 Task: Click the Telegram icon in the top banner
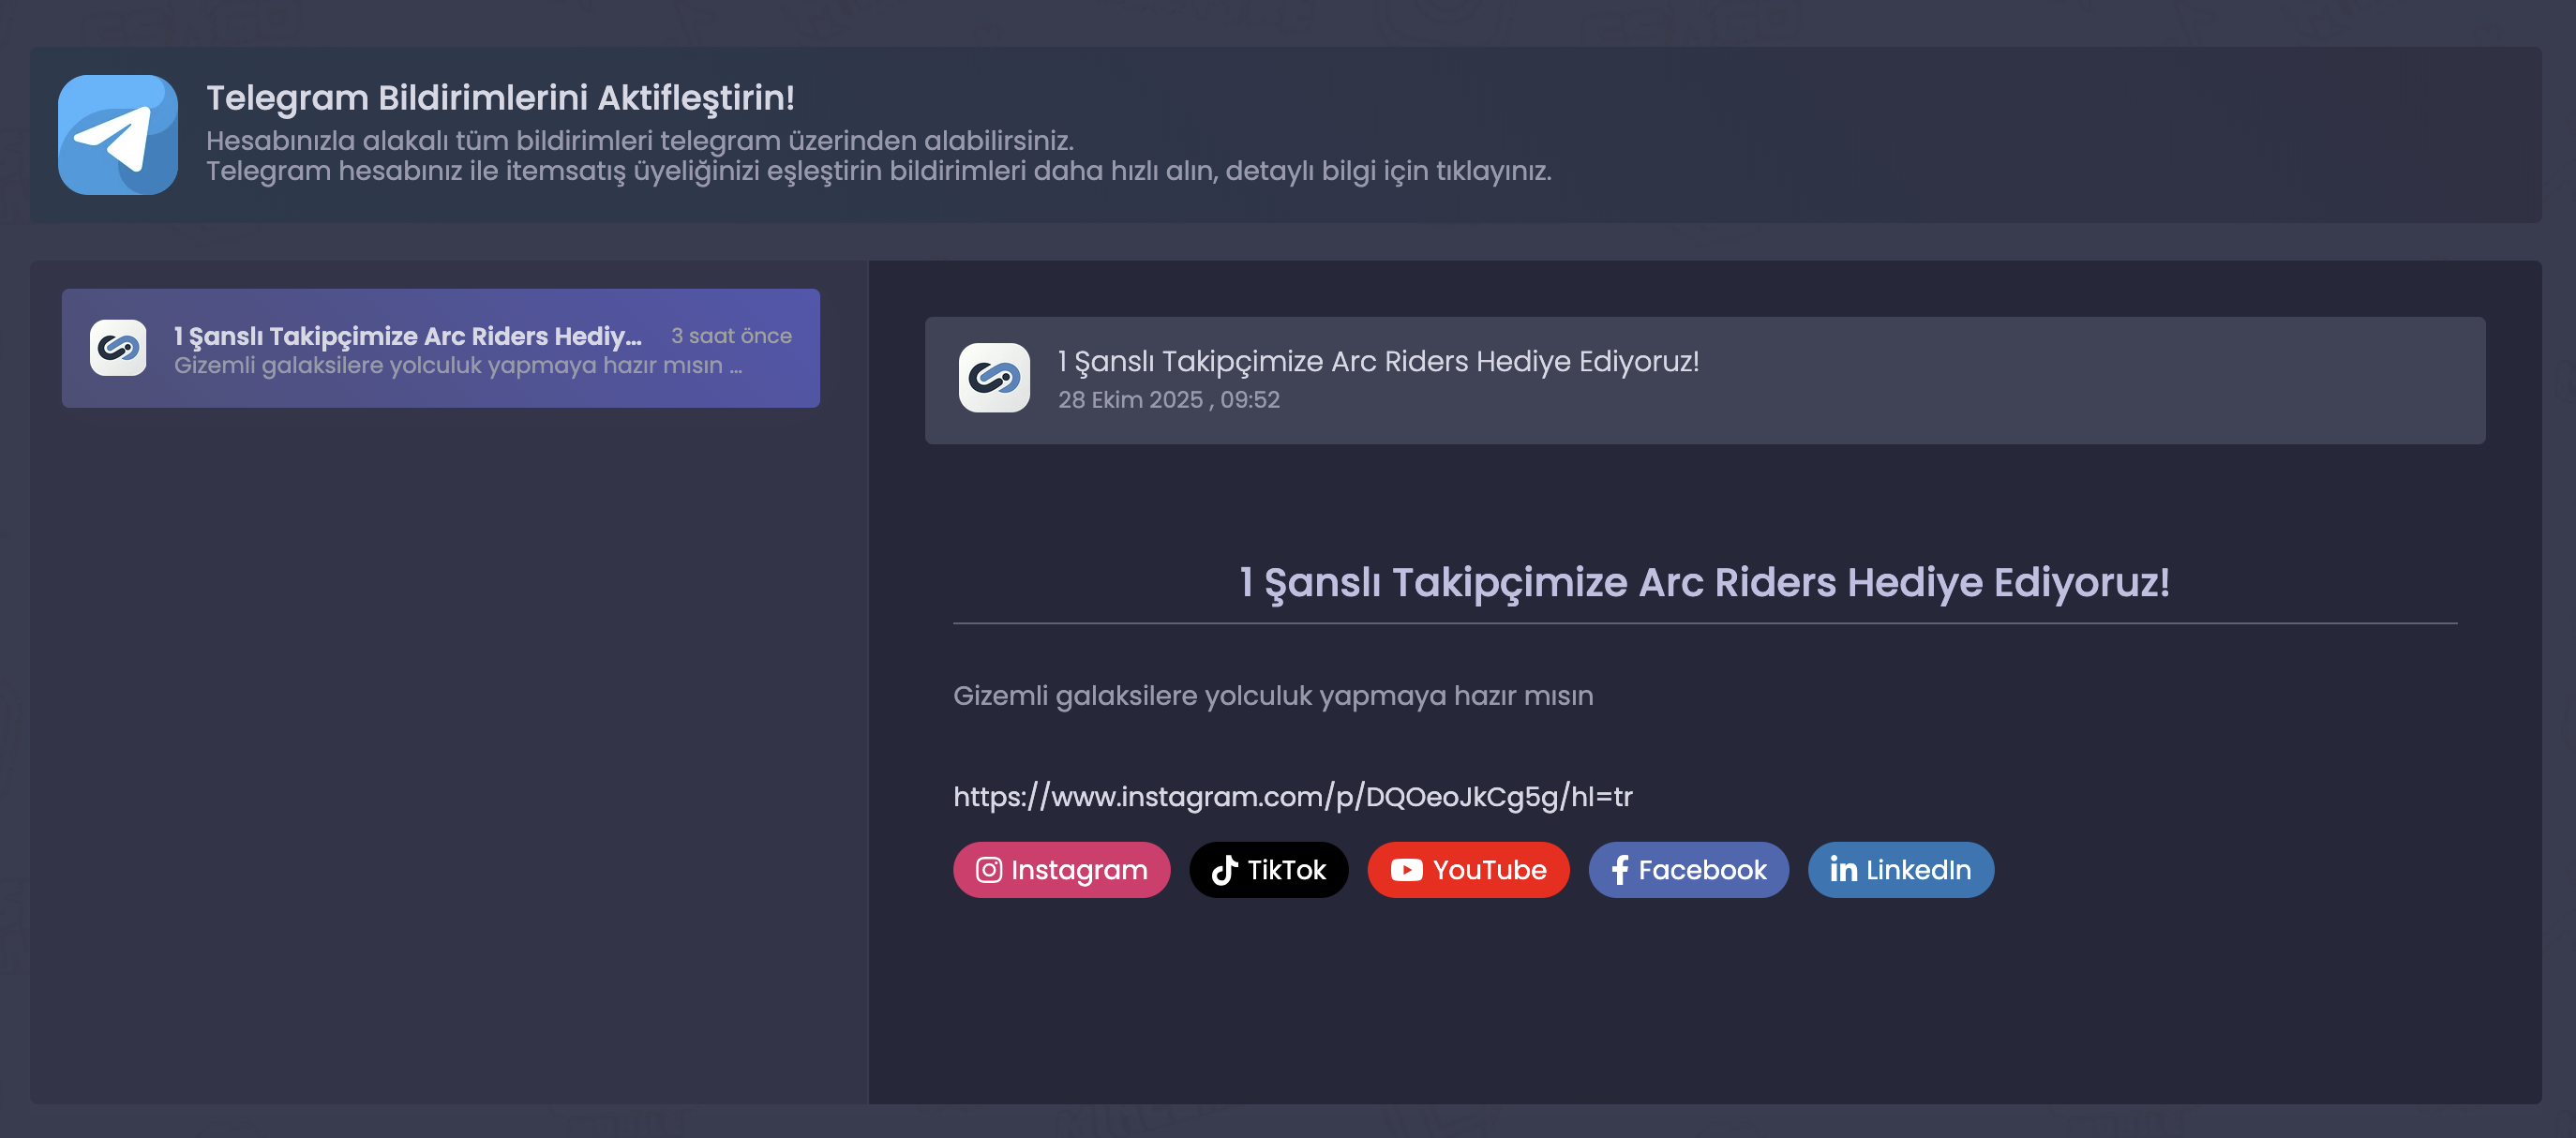[120, 136]
